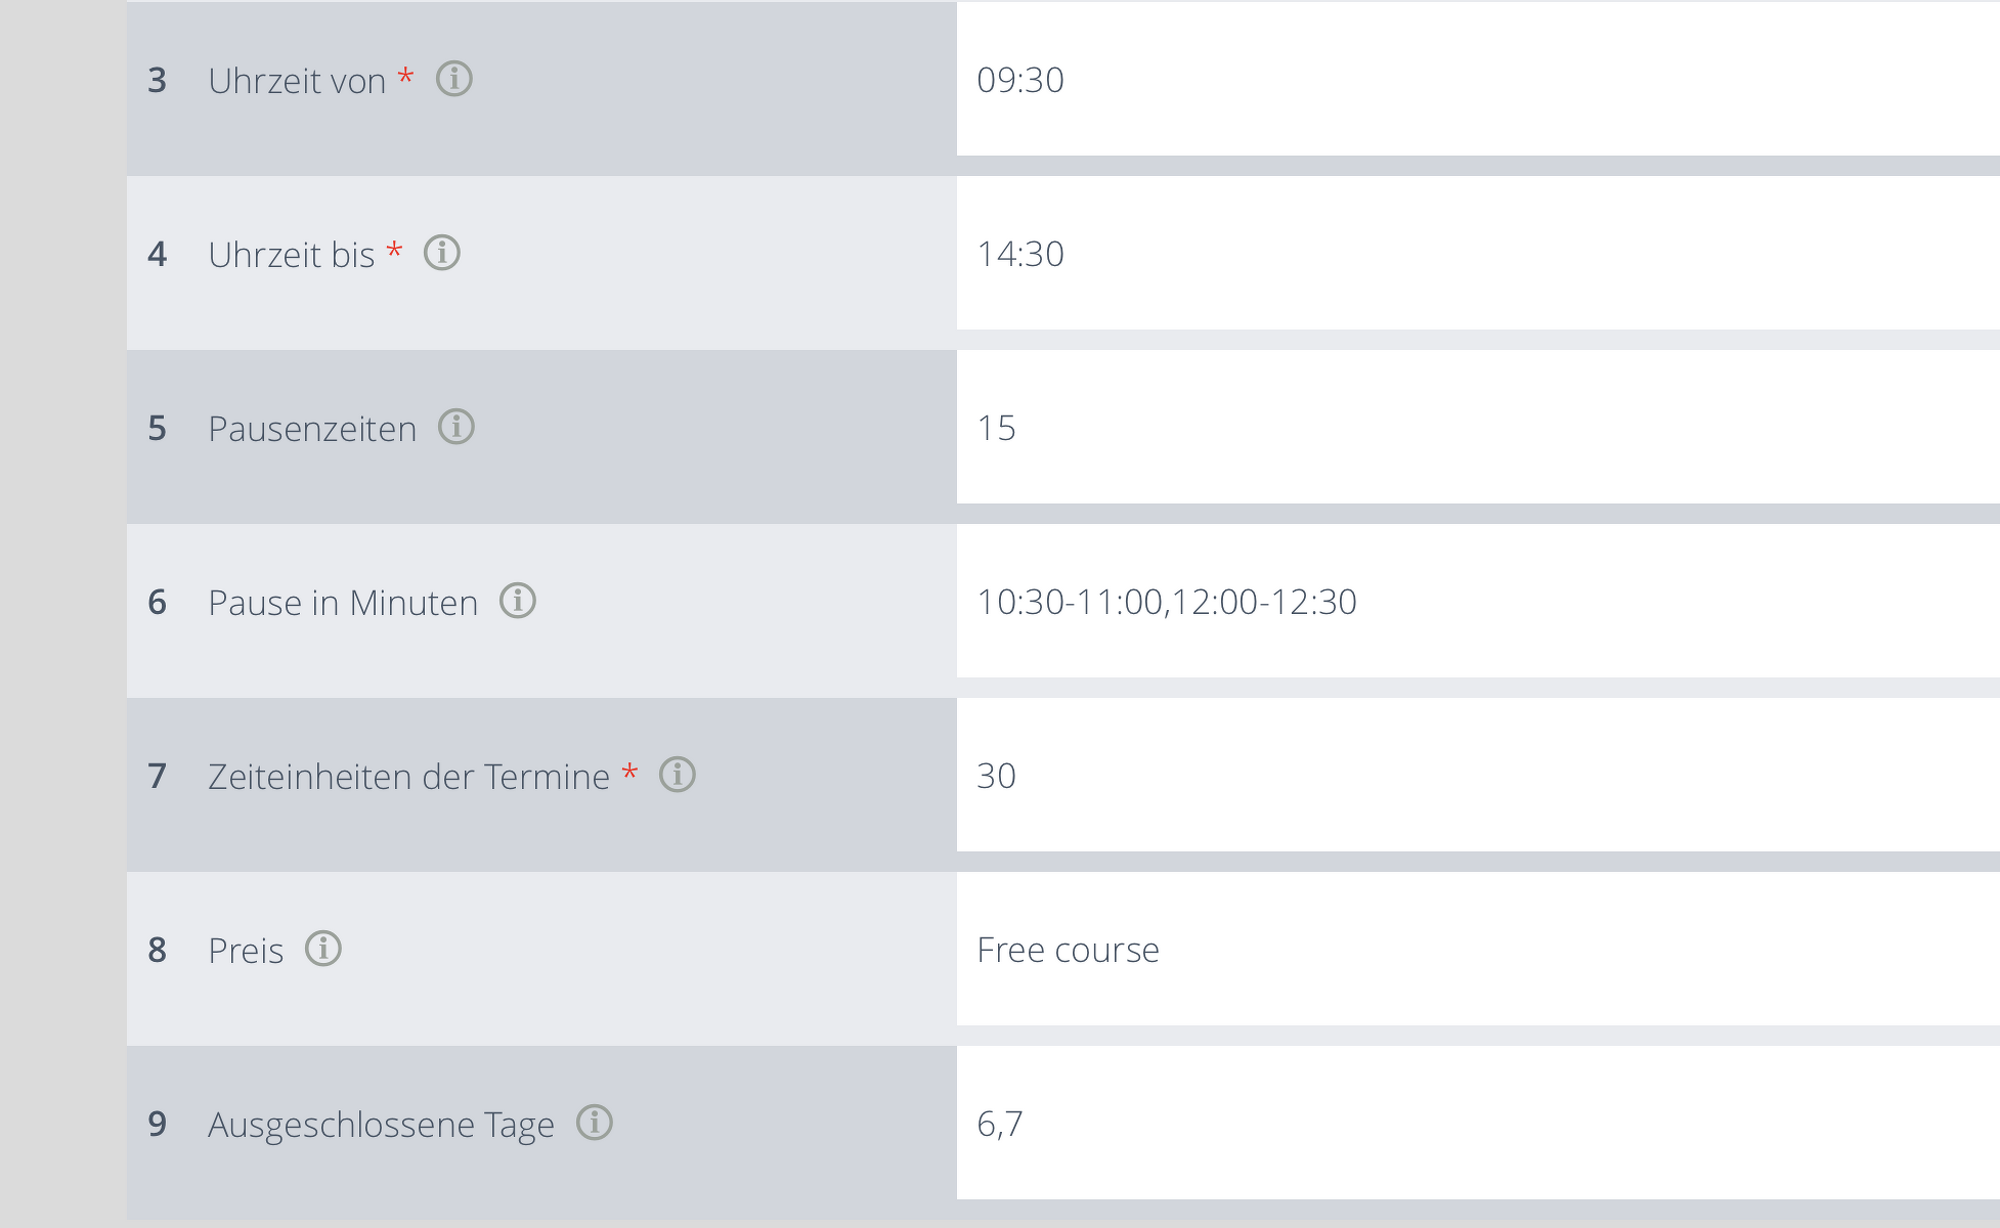Show info for Pause in Minuten

pyautogui.click(x=518, y=600)
